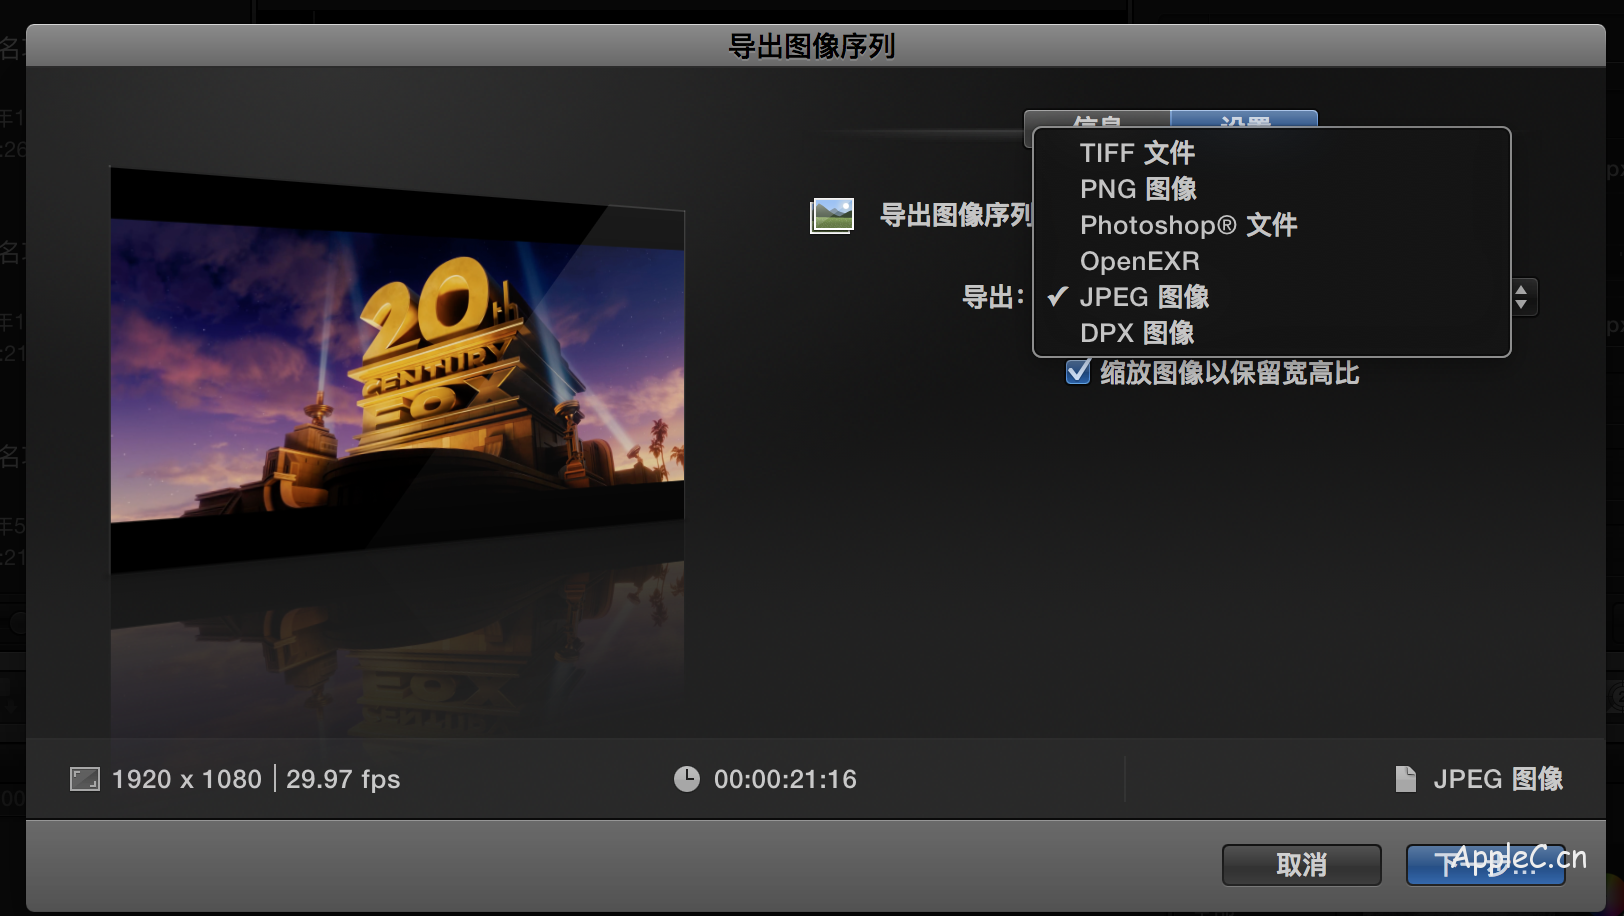Switch to the 设置 settings tab

pyautogui.click(x=1244, y=120)
